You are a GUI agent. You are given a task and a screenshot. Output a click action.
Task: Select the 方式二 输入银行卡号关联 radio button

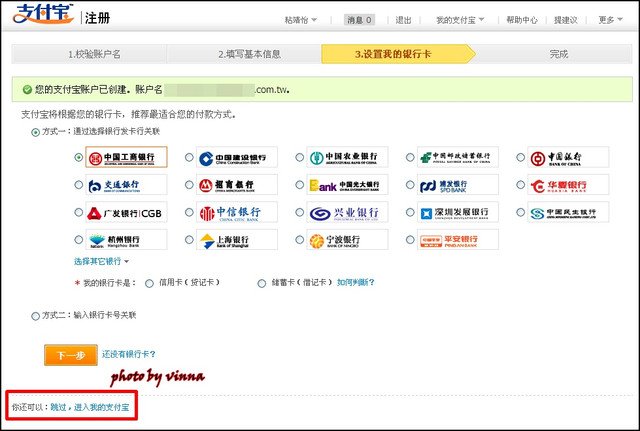(x=36, y=316)
